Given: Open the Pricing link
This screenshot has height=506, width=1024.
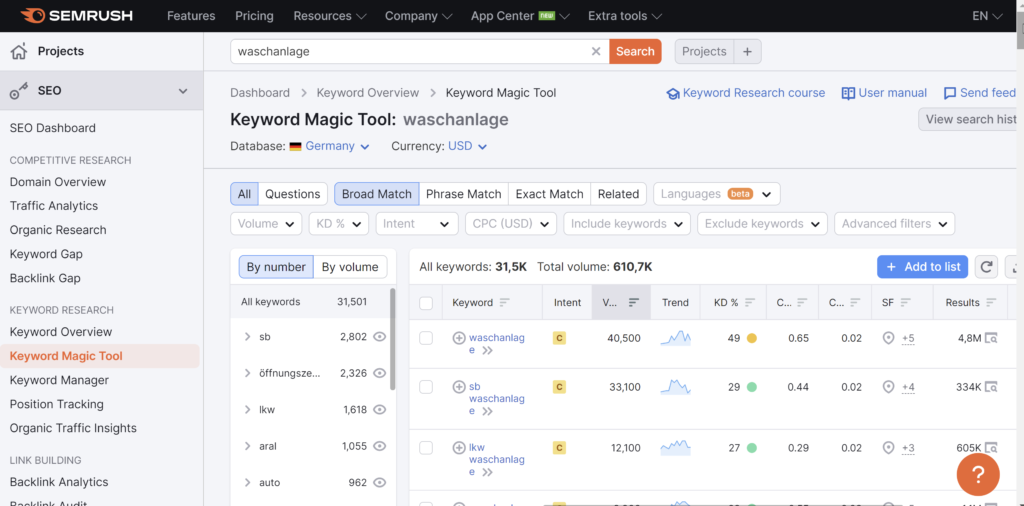Looking at the screenshot, I should [x=254, y=16].
